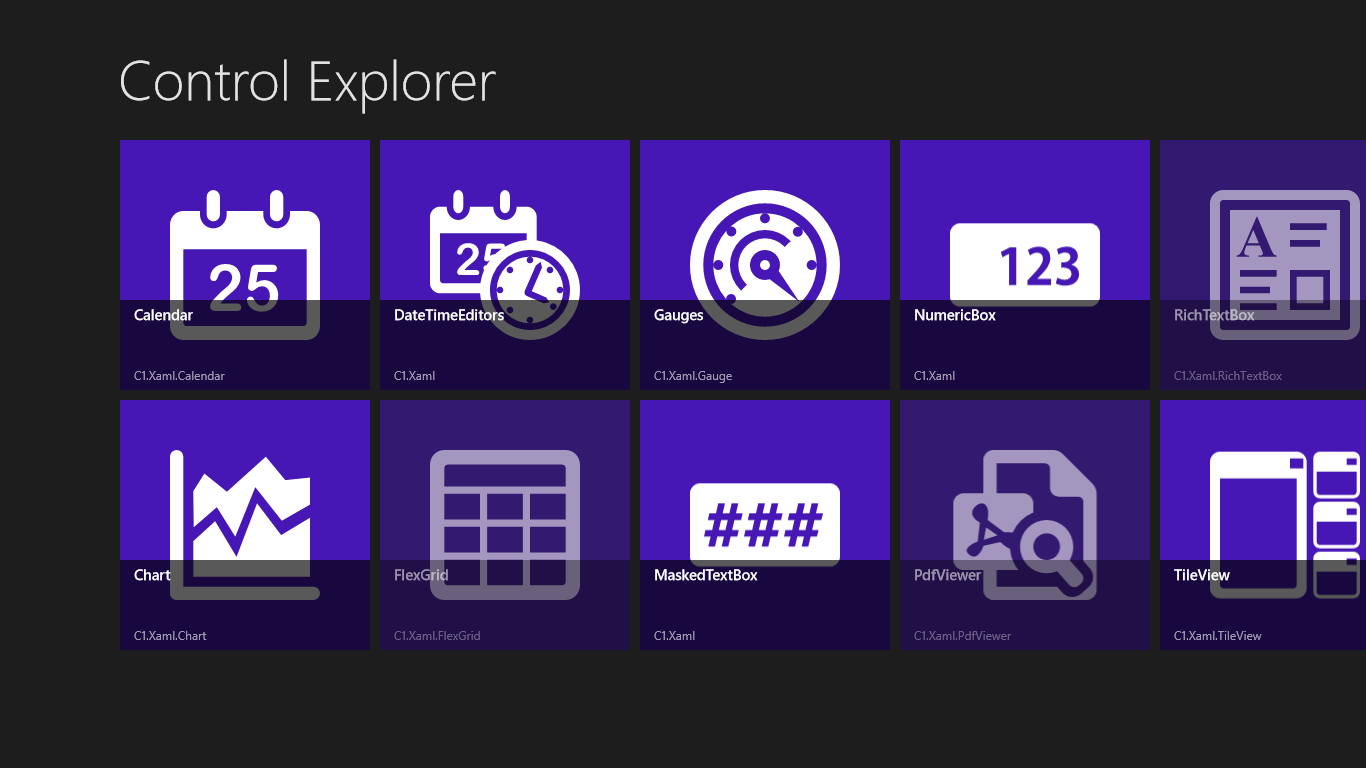Click the C1.Xaml.PdfViewer subtitle
1366x768 pixels.
point(962,636)
